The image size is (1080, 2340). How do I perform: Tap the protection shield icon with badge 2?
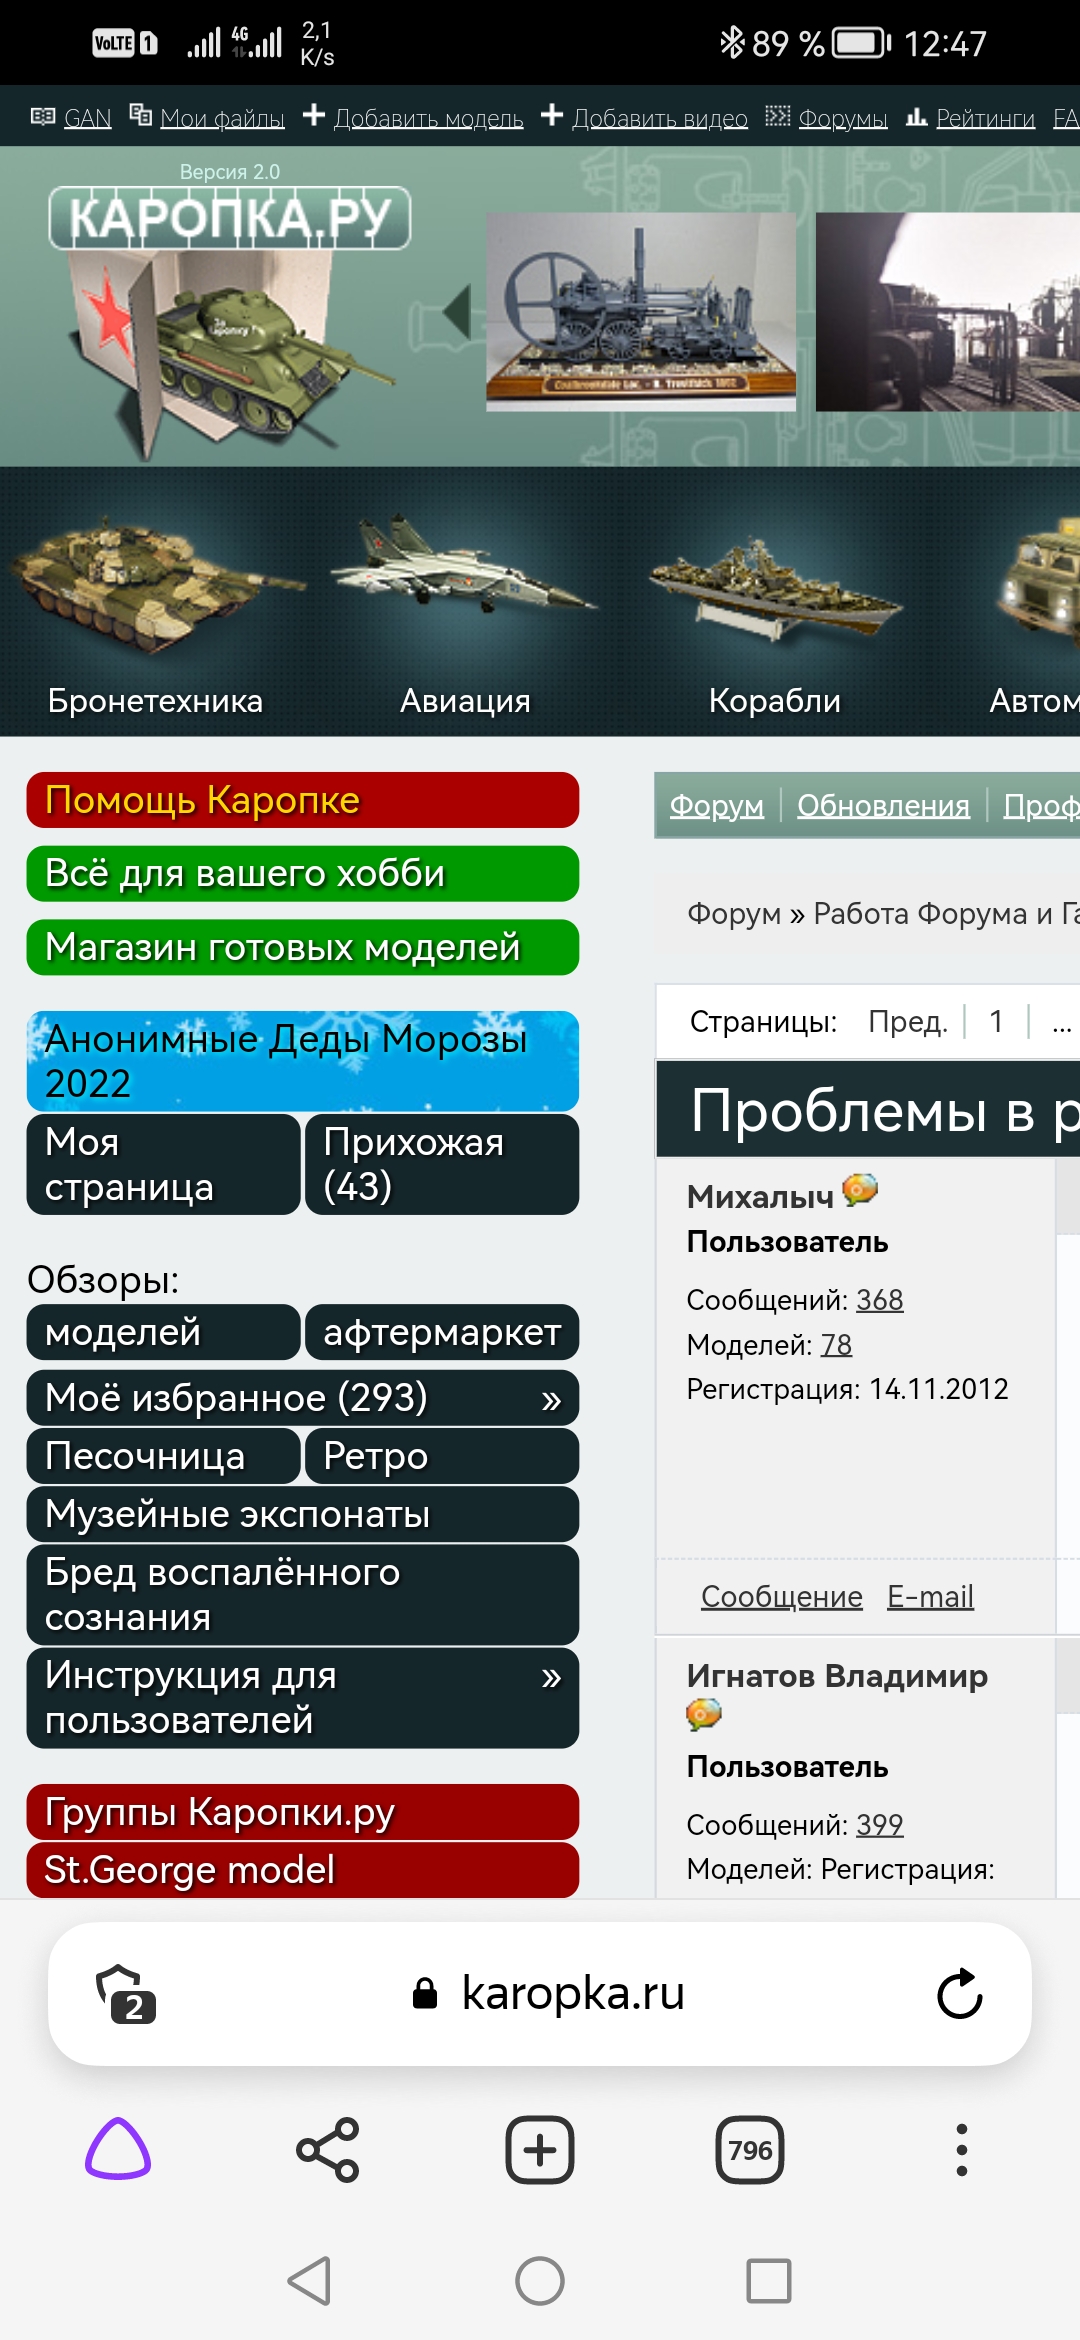tap(125, 1994)
